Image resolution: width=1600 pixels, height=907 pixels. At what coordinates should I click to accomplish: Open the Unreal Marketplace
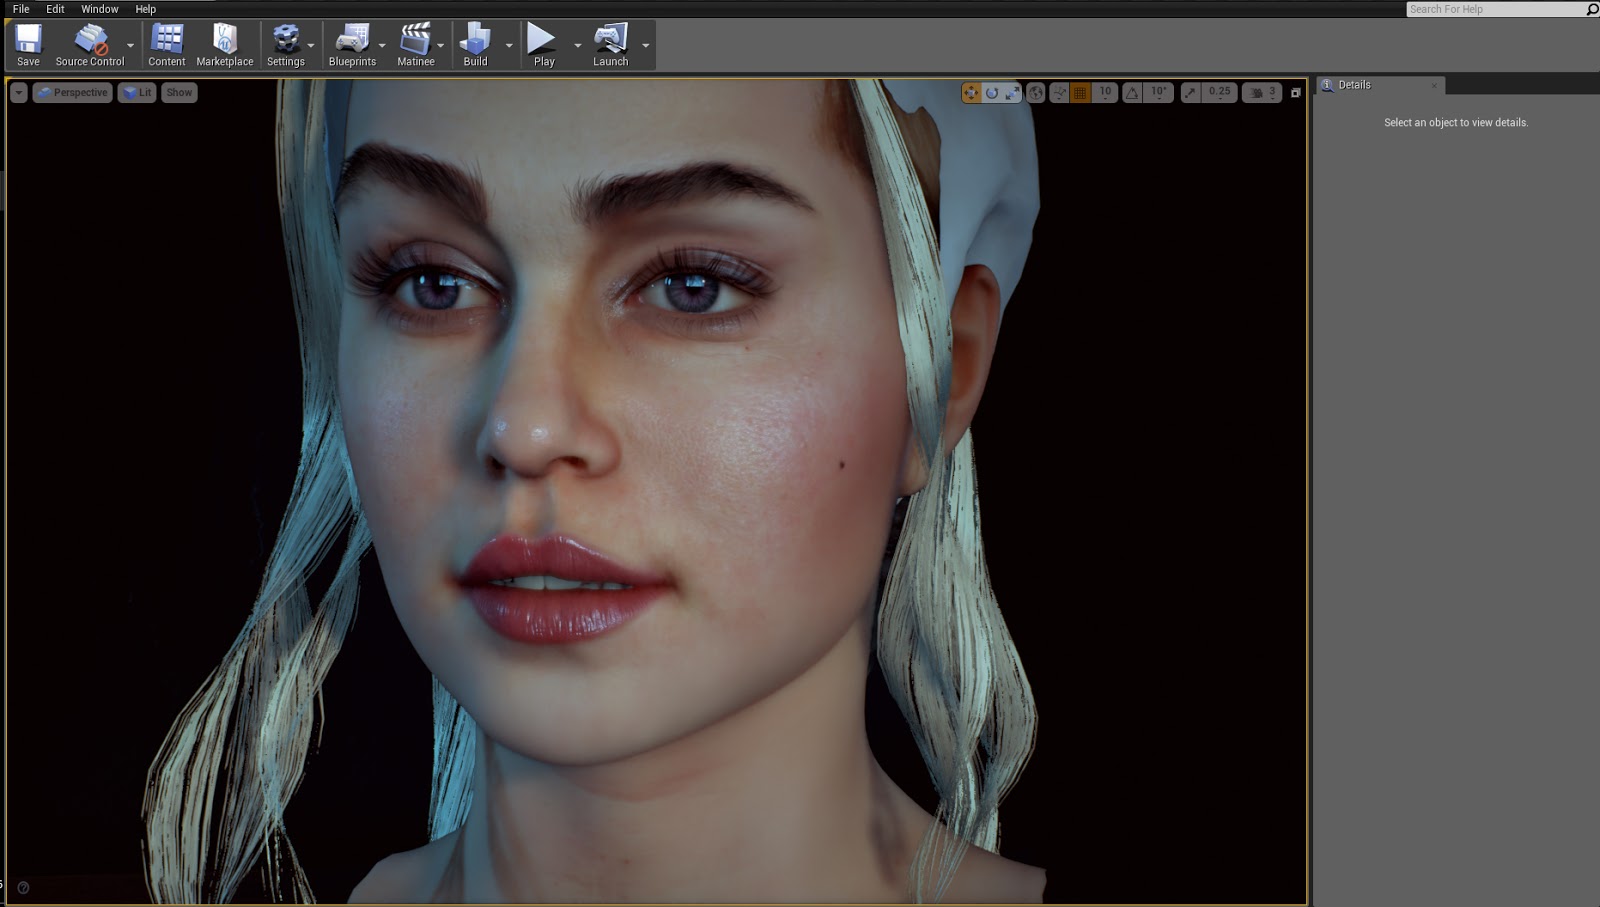pyautogui.click(x=225, y=44)
